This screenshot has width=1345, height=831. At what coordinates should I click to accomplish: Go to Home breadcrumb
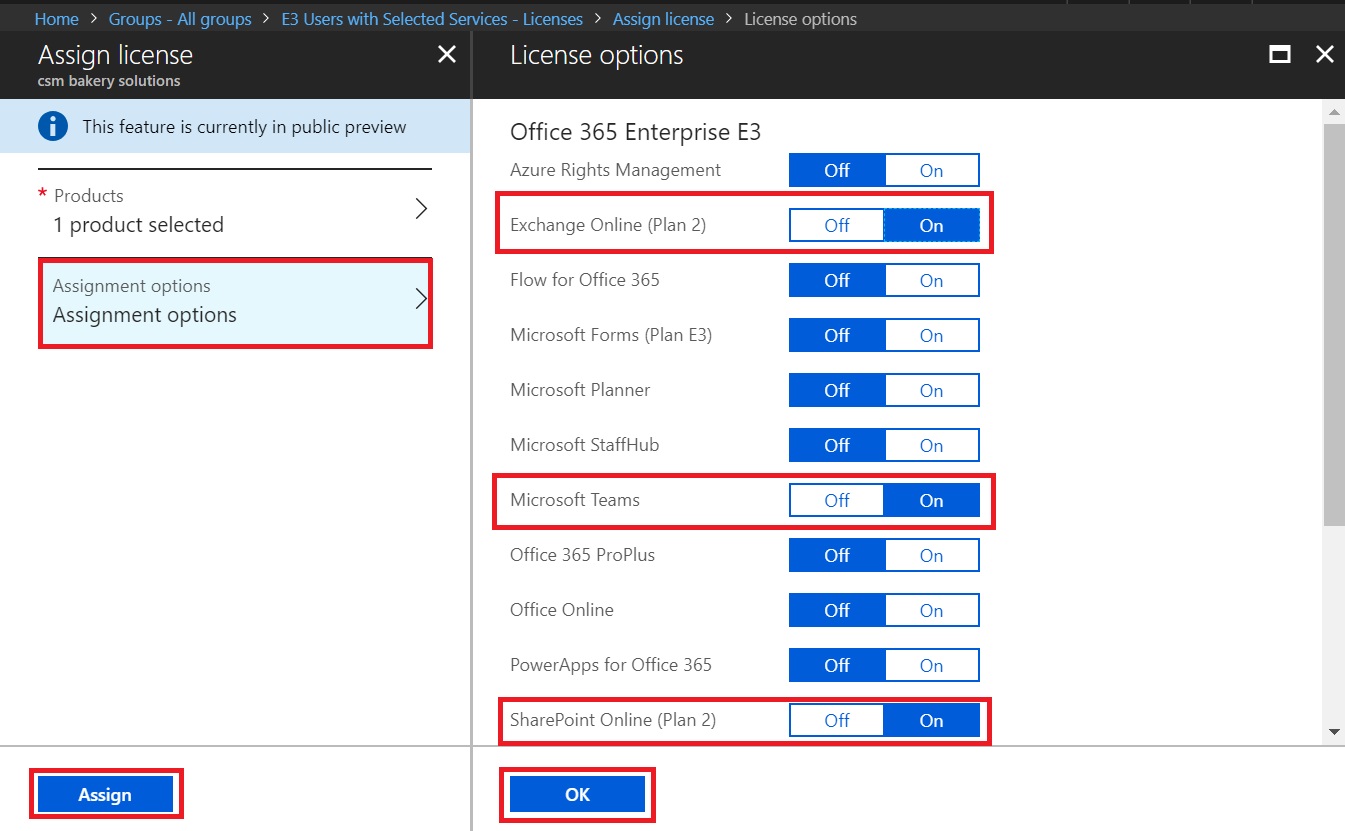pyautogui.click(x=57, y=19)
